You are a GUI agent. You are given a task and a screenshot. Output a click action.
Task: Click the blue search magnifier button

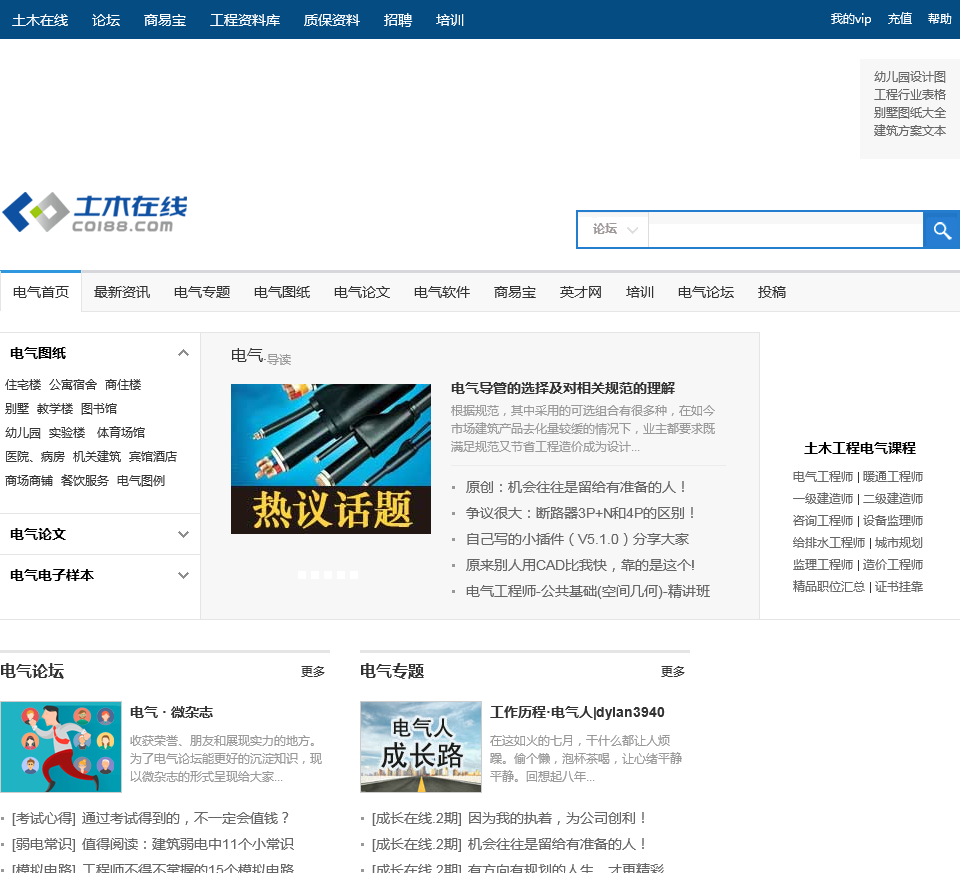(x=941, y=230)
